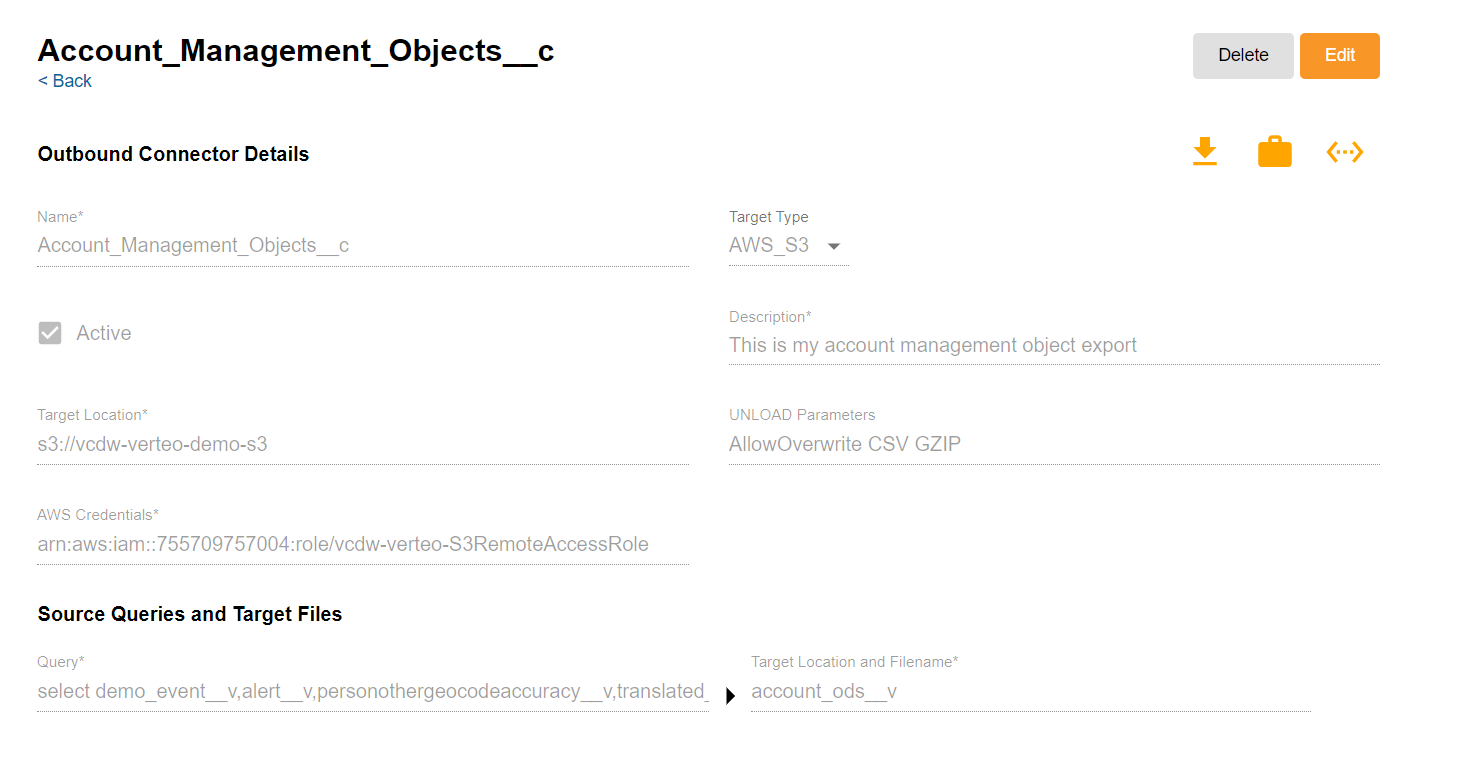Click the download arrow icon

coord(1205,152)
